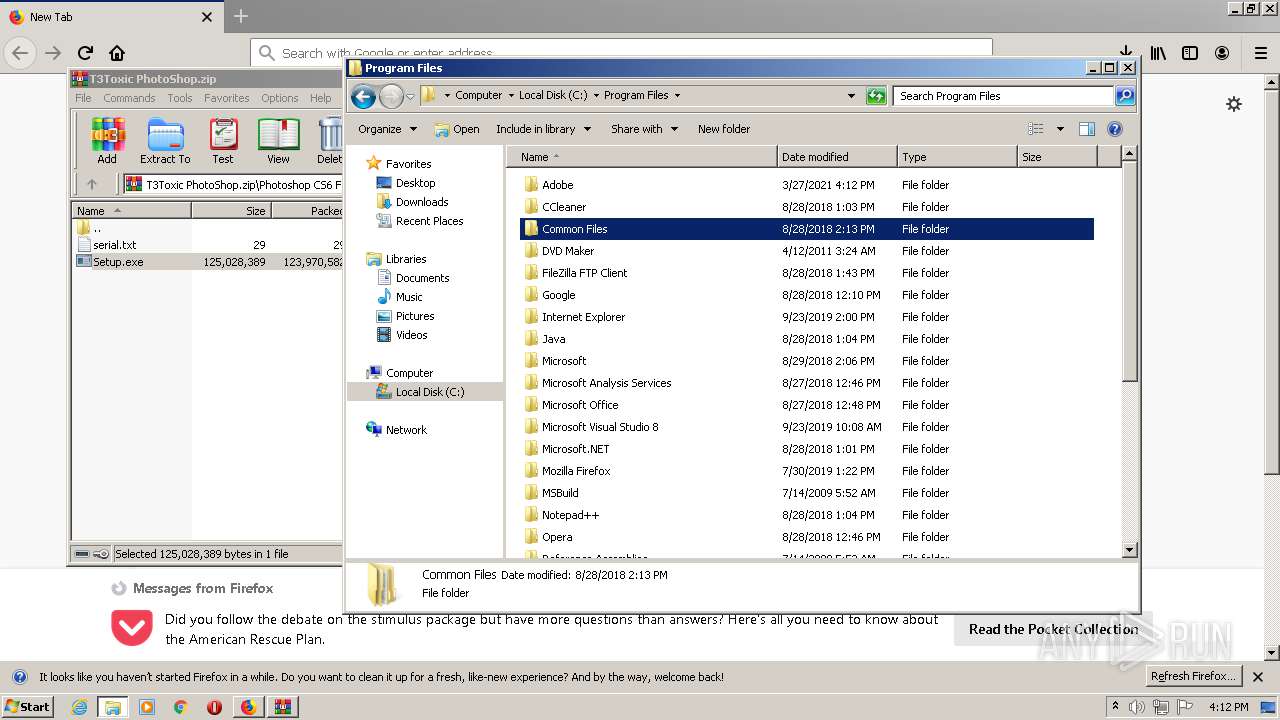Click Explorer Forward navigation arrow
The height and width of the screenshot is (720, 1280).
click(x=391, y=96)
